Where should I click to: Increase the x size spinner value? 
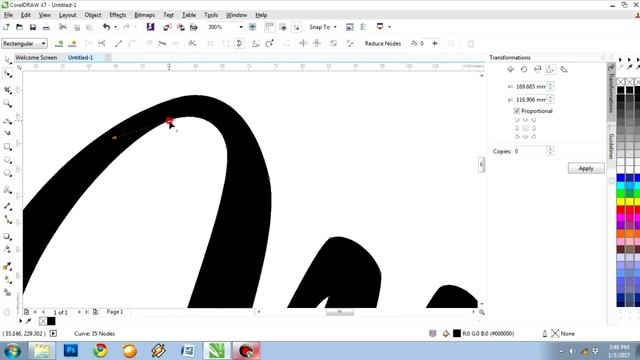[x=551, y=84]
